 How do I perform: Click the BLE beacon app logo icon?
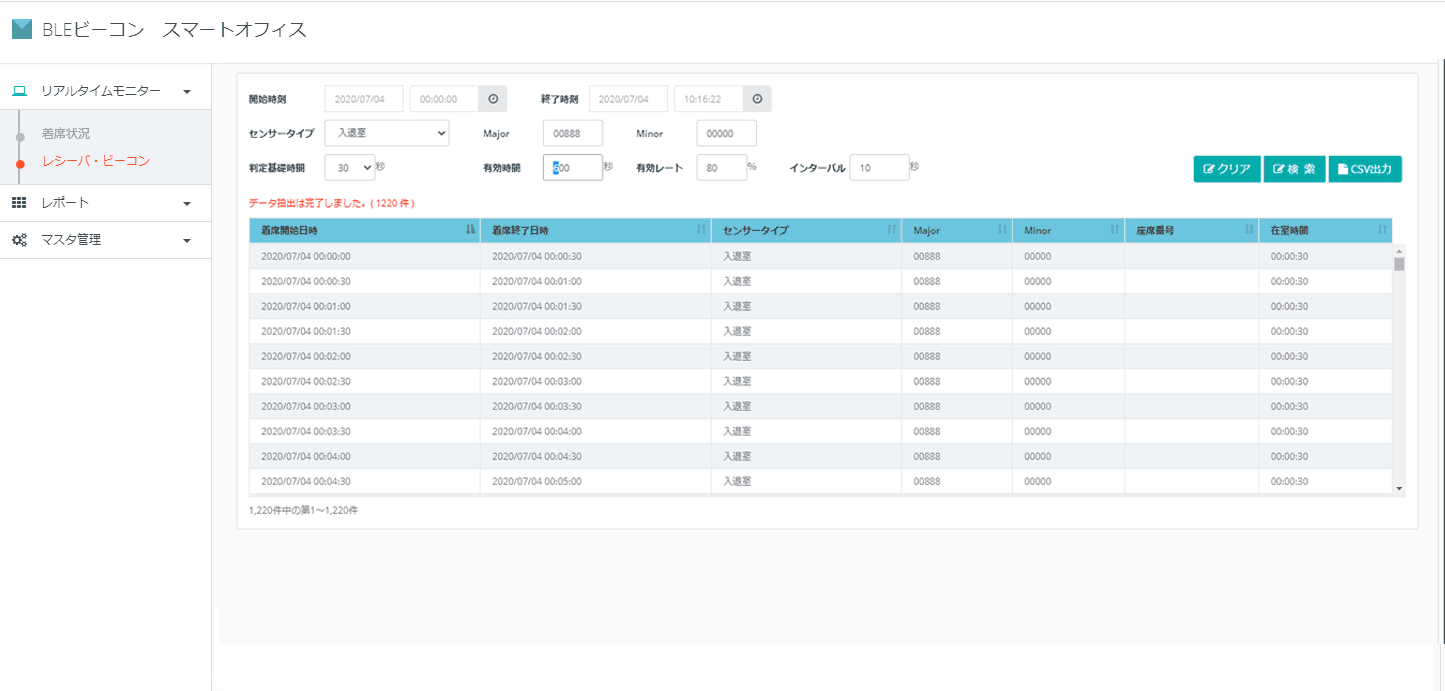[22, 29]
